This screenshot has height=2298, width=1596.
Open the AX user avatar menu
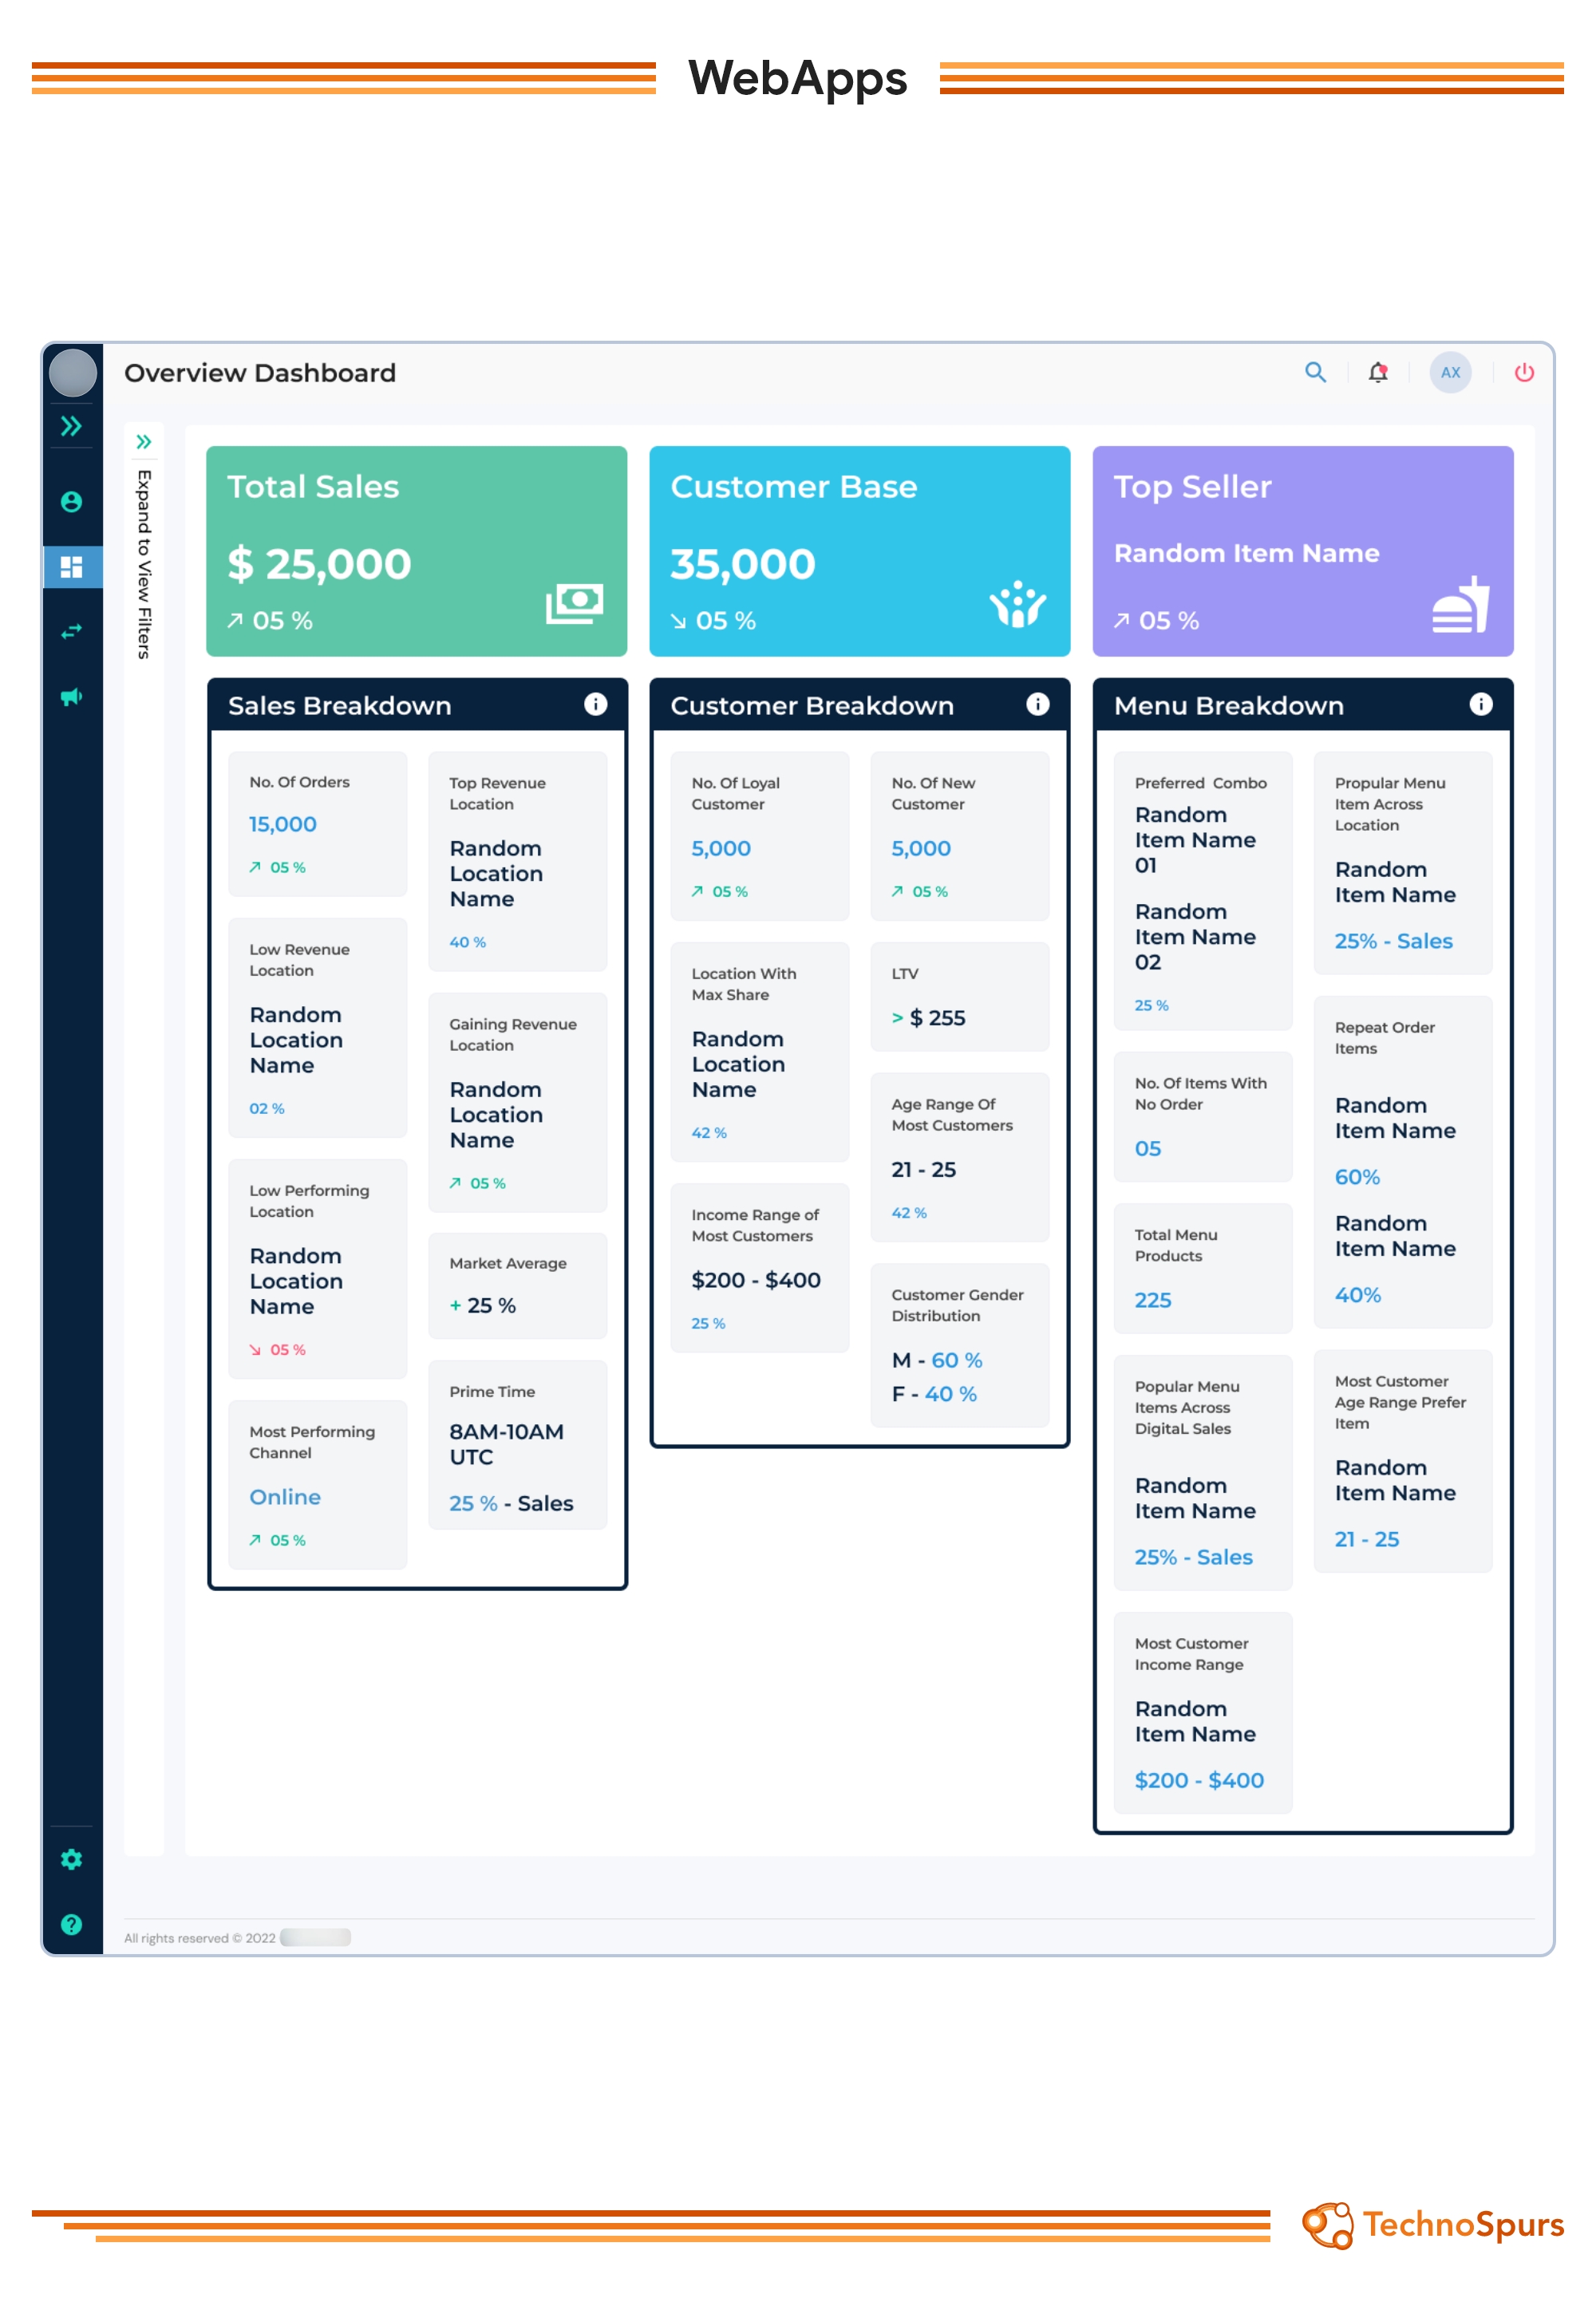tap(1450, 373)
